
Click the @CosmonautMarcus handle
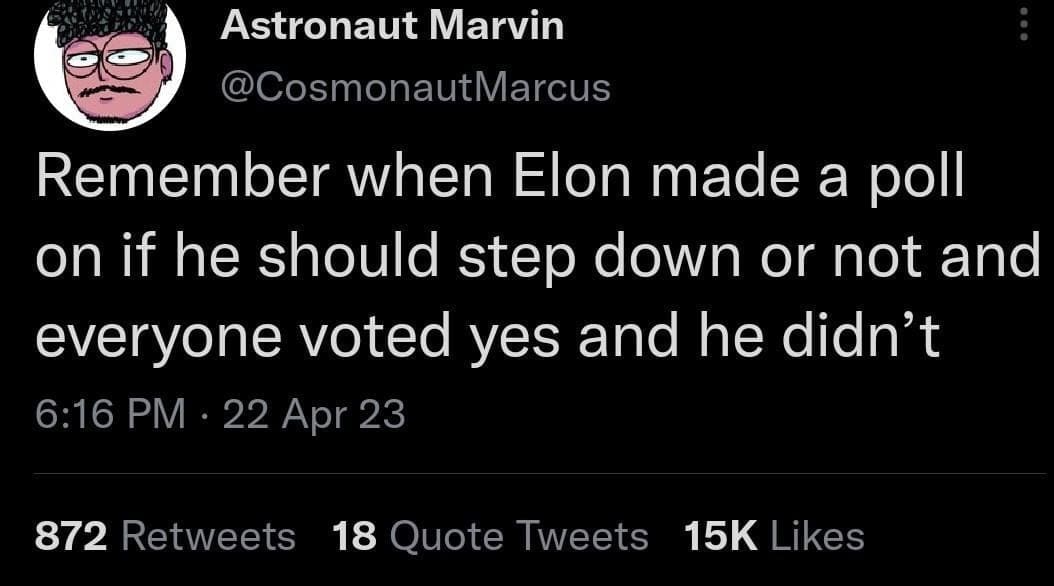click(415, 87)
